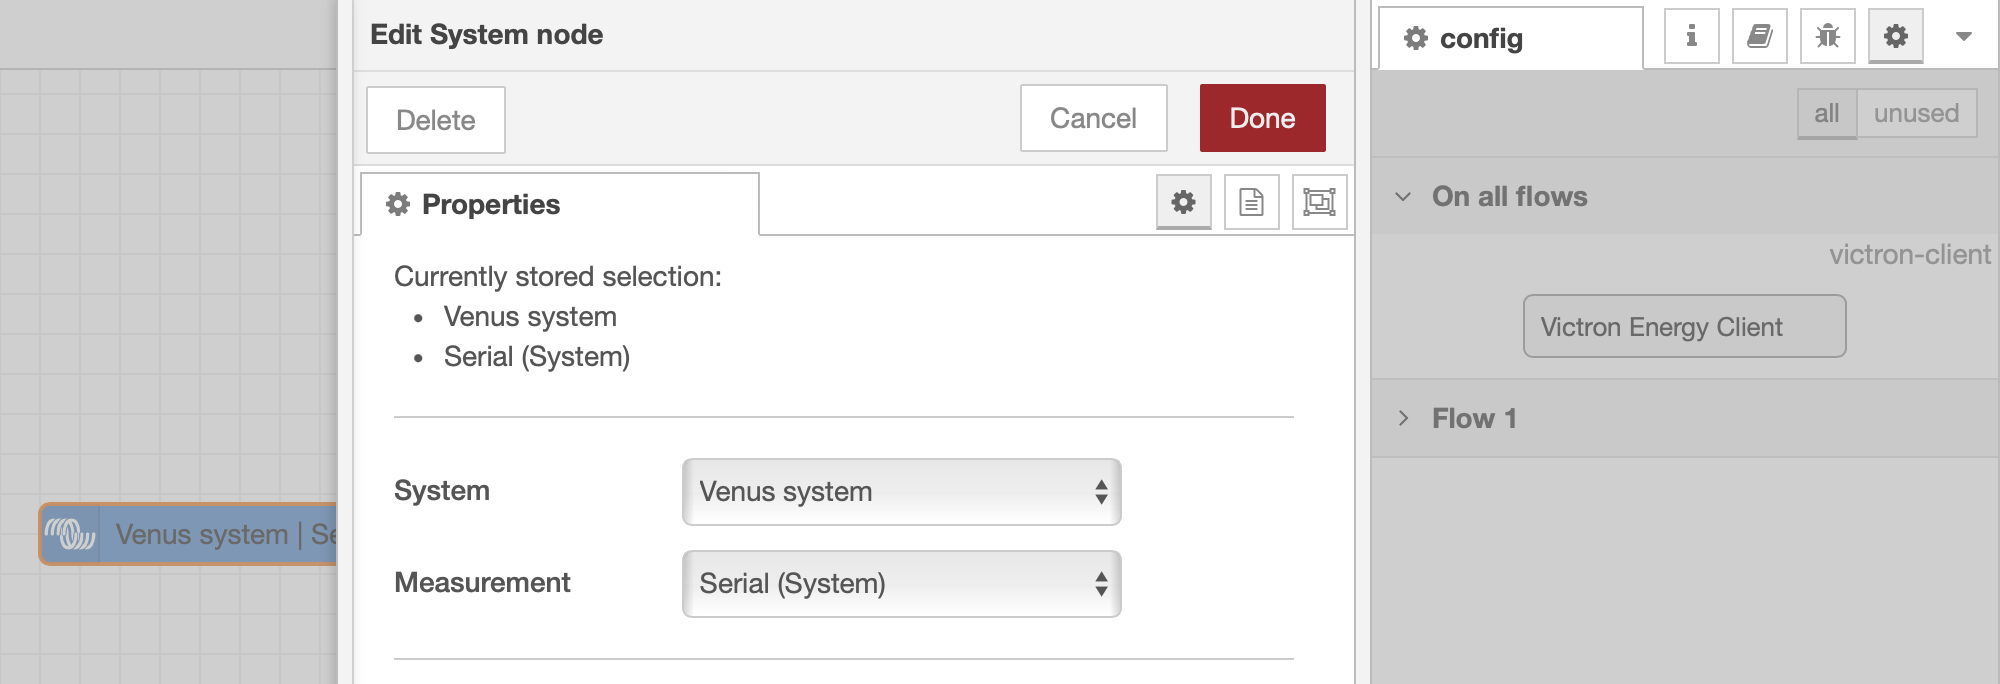This screenshot has width=2000, height=684.
Task: Open the Measurement dropdown showing Serial (System)
Action: 900,583
